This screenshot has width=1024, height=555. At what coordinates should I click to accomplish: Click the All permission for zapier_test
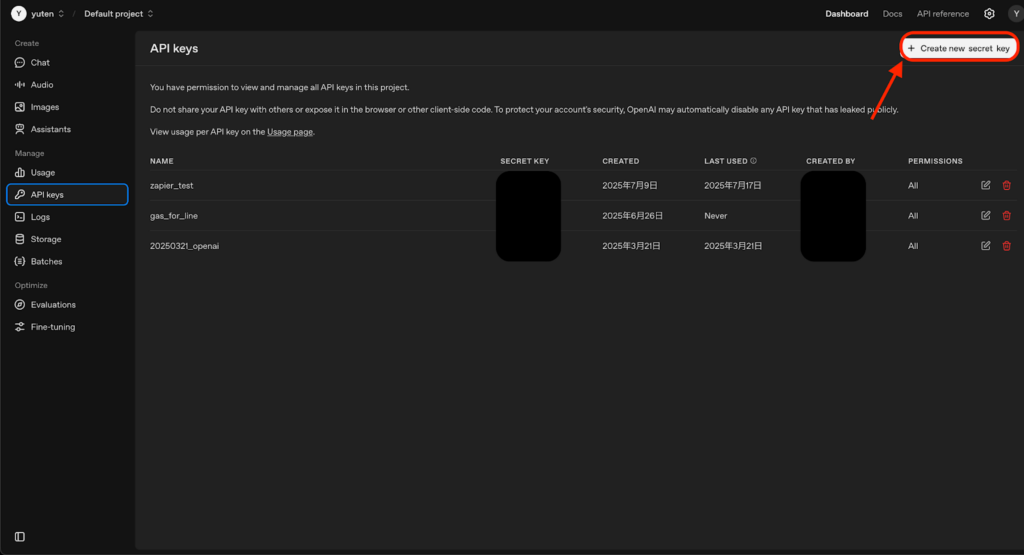click(x=913, y=185)
